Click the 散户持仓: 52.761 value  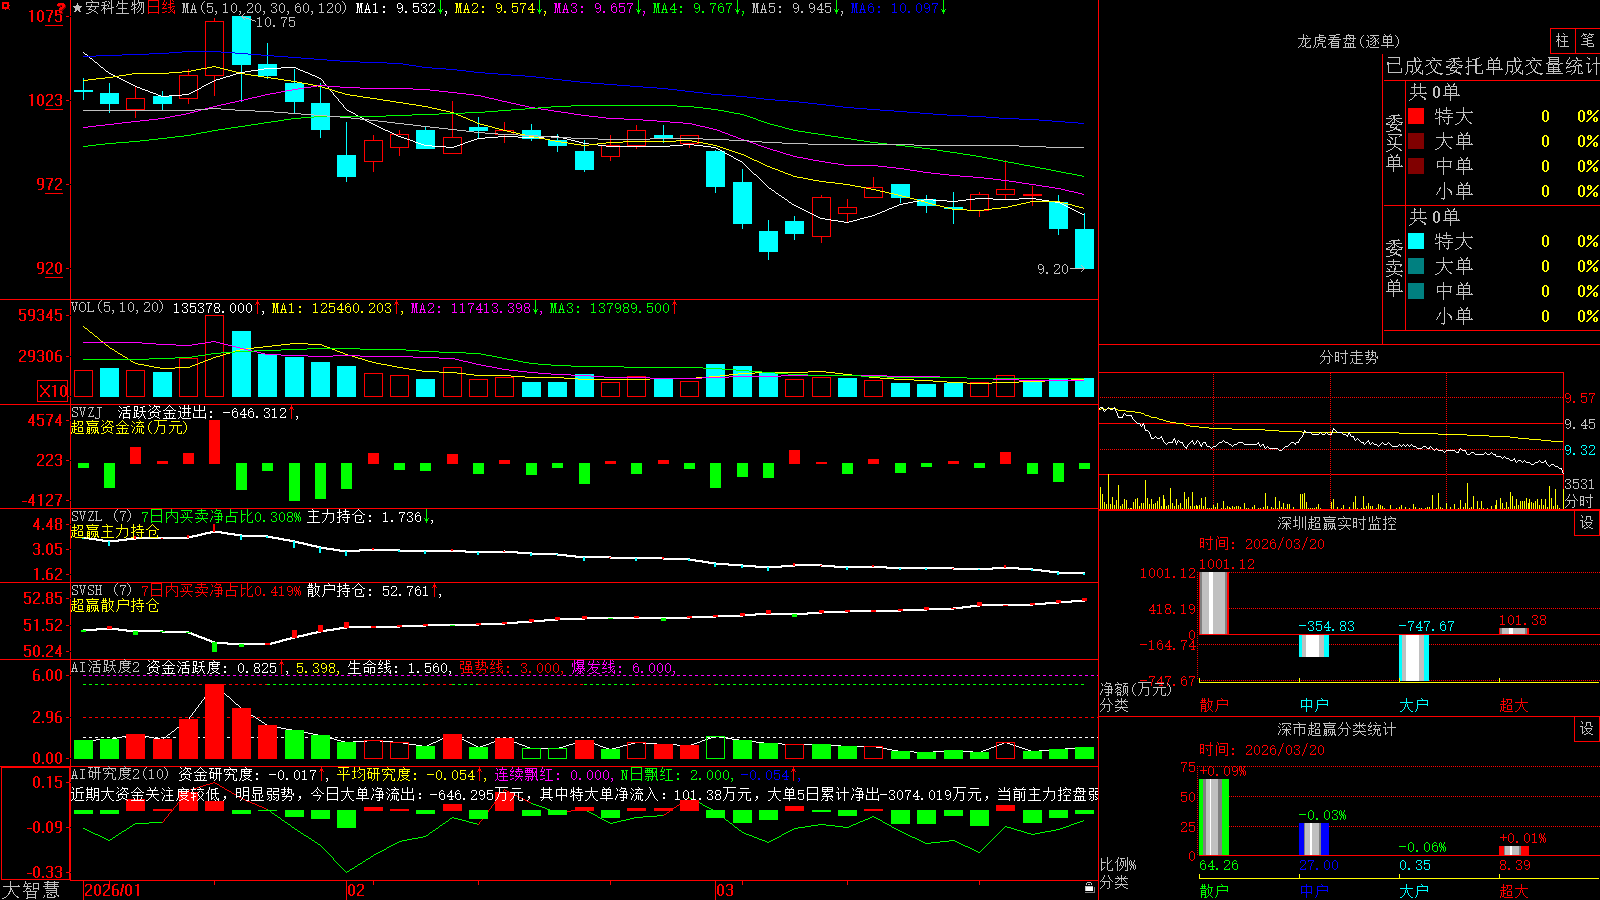point(367,591)
